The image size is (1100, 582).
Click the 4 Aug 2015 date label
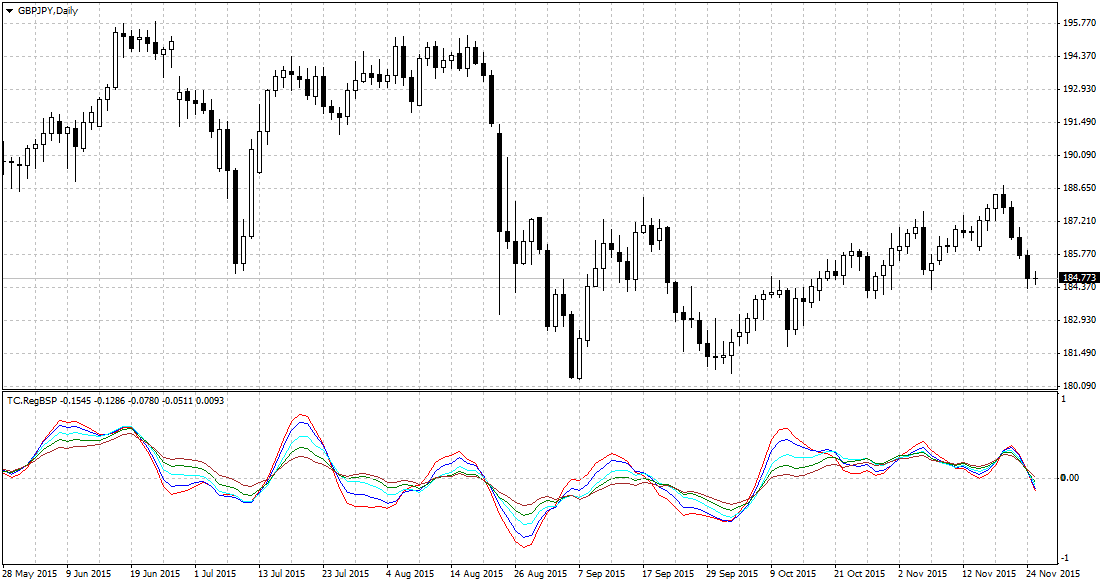coord(410,574)
